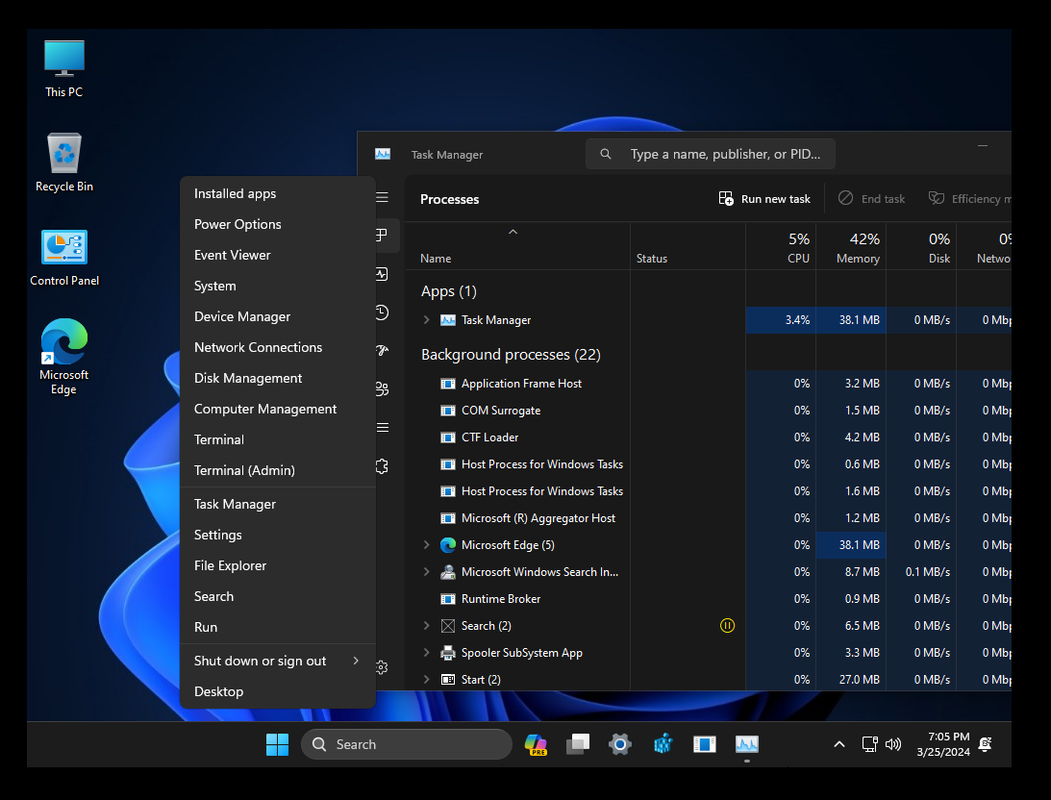The width and height of the screenshot is (1051, 800).
Task: Click the Background processes (22) heading
Action: 511,354
